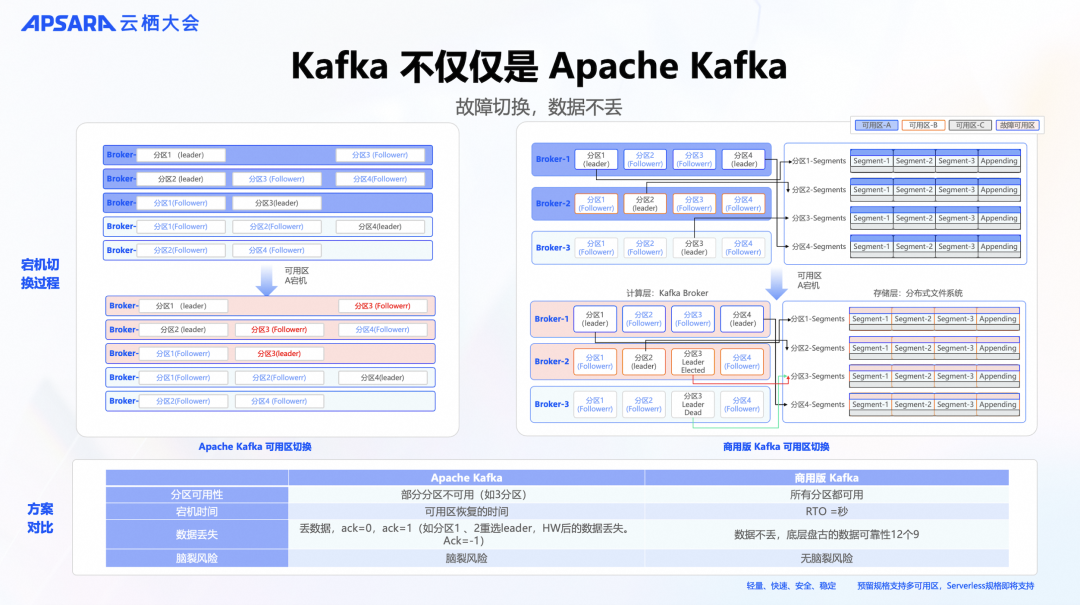Screen dimensions: 1080x605
Task: Click the '商用版 Kafka' table column header
Action: [827, 478]
